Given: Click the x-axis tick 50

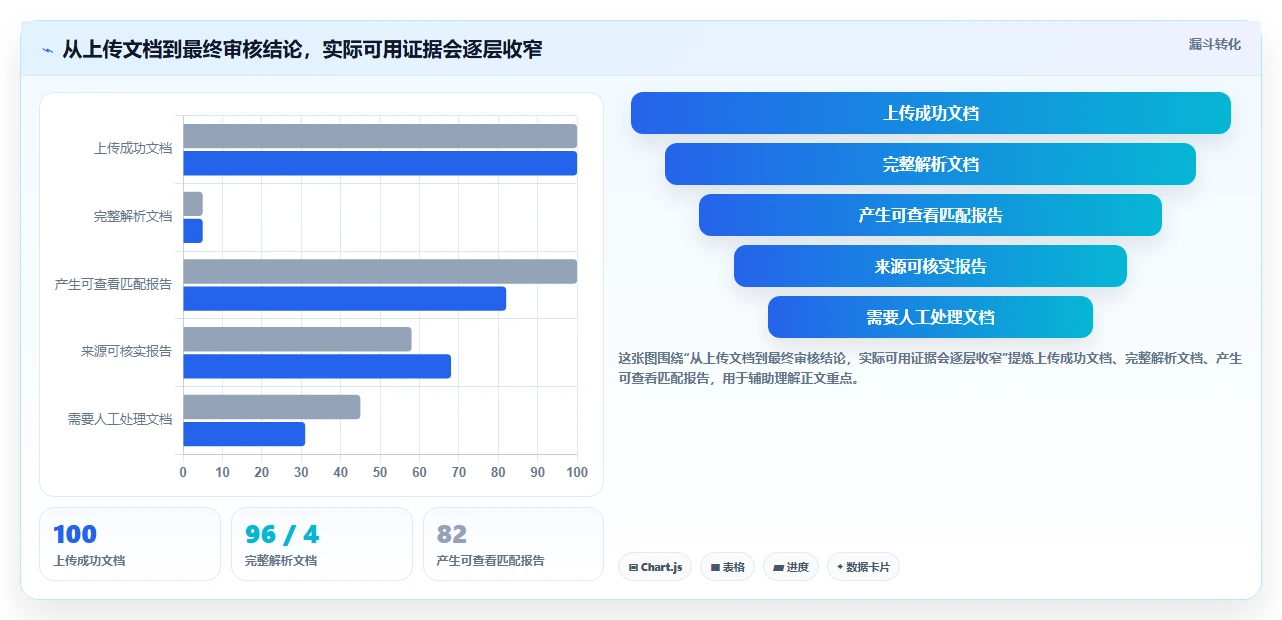Looking at the screenshot, I should [x=380, y=472].
